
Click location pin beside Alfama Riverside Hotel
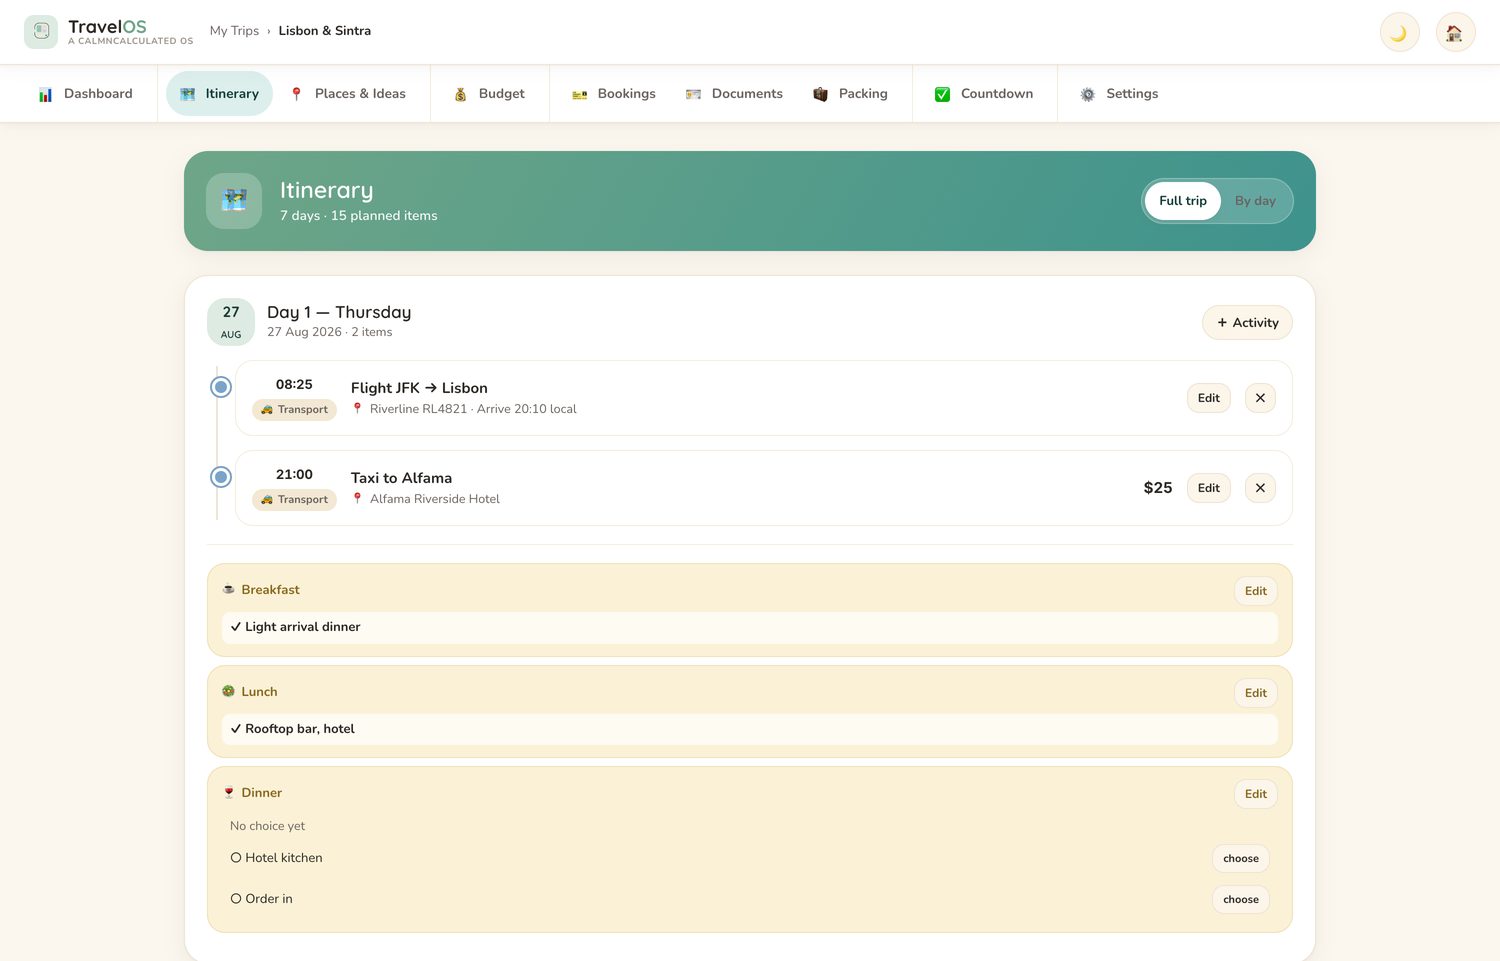[x=357, y=498]
